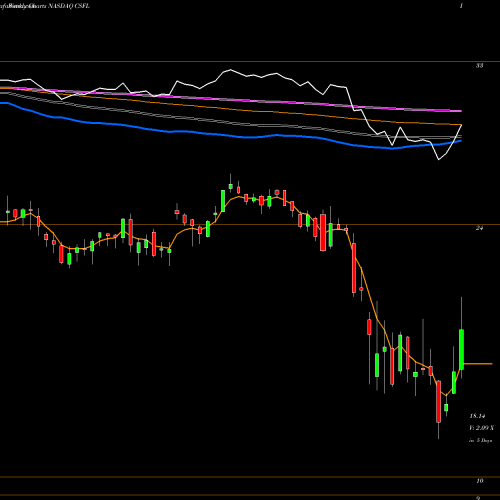The height and width of the screenshot is (500, 500).
Task: Select the 24 price axis label
Action: point(479,228)
